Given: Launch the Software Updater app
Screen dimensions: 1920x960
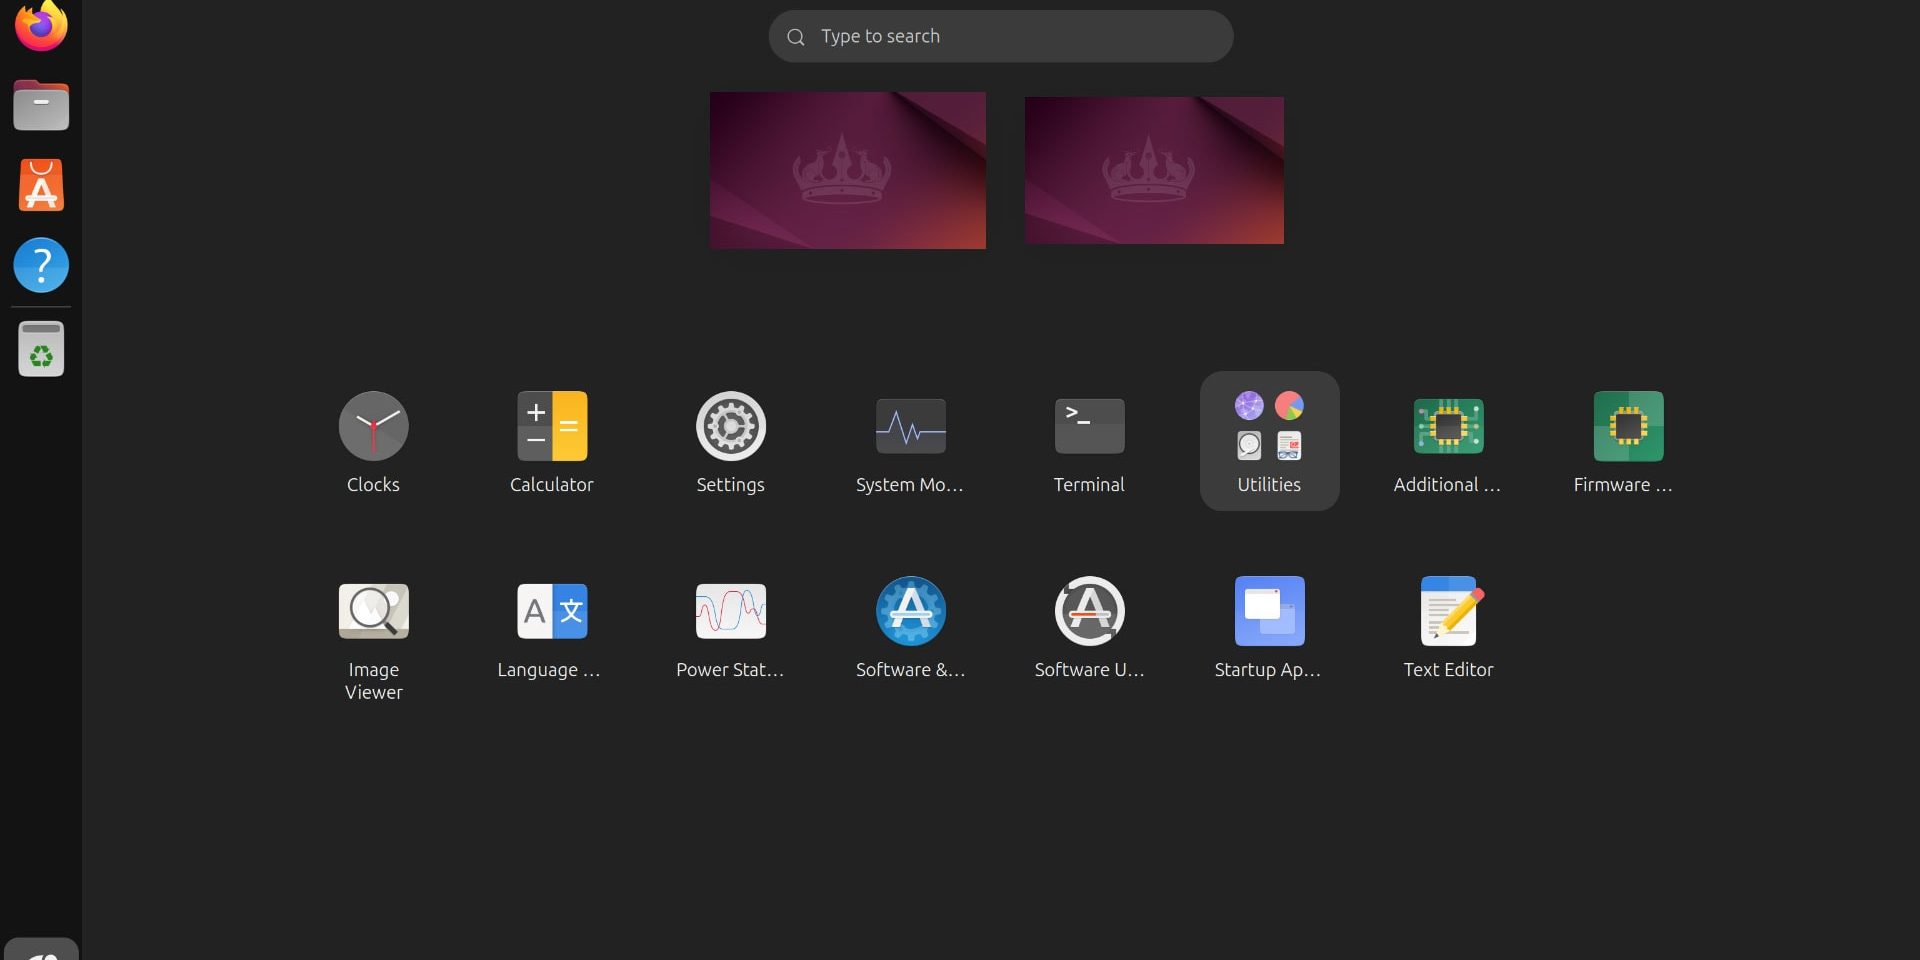Looking at the screenshot, I should [1089, 612].
